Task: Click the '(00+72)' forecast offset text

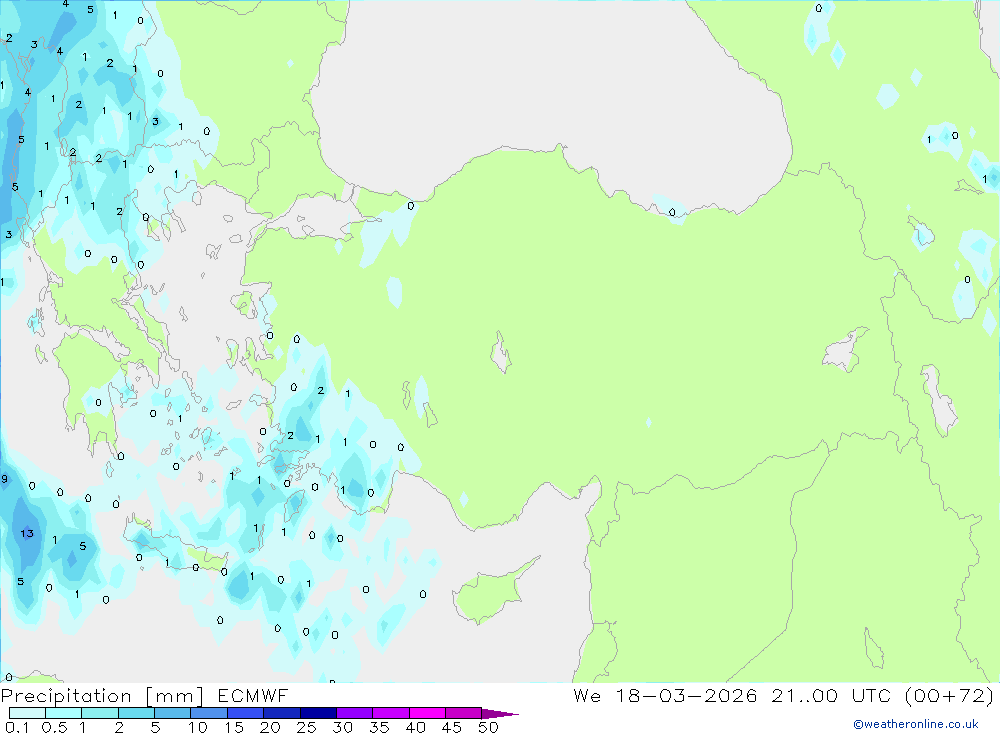Action: pos(950,696)
